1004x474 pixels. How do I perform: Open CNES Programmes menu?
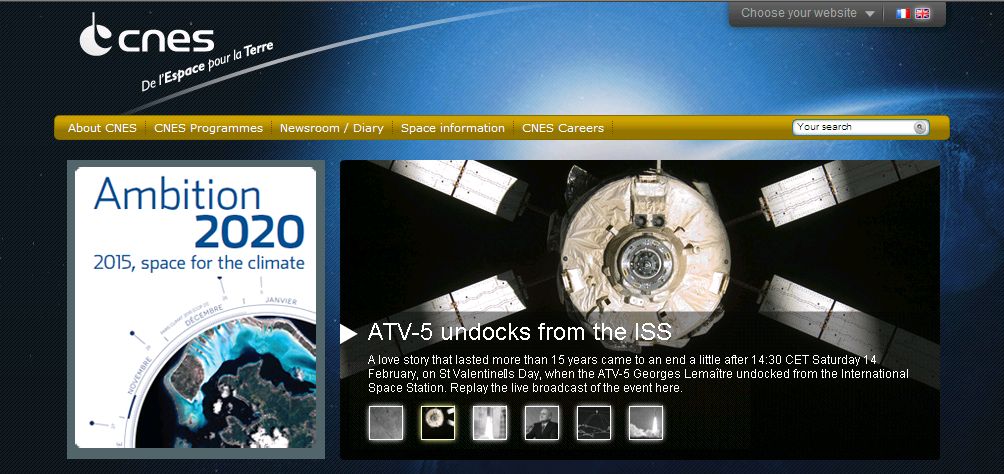(x=208, y=128)
